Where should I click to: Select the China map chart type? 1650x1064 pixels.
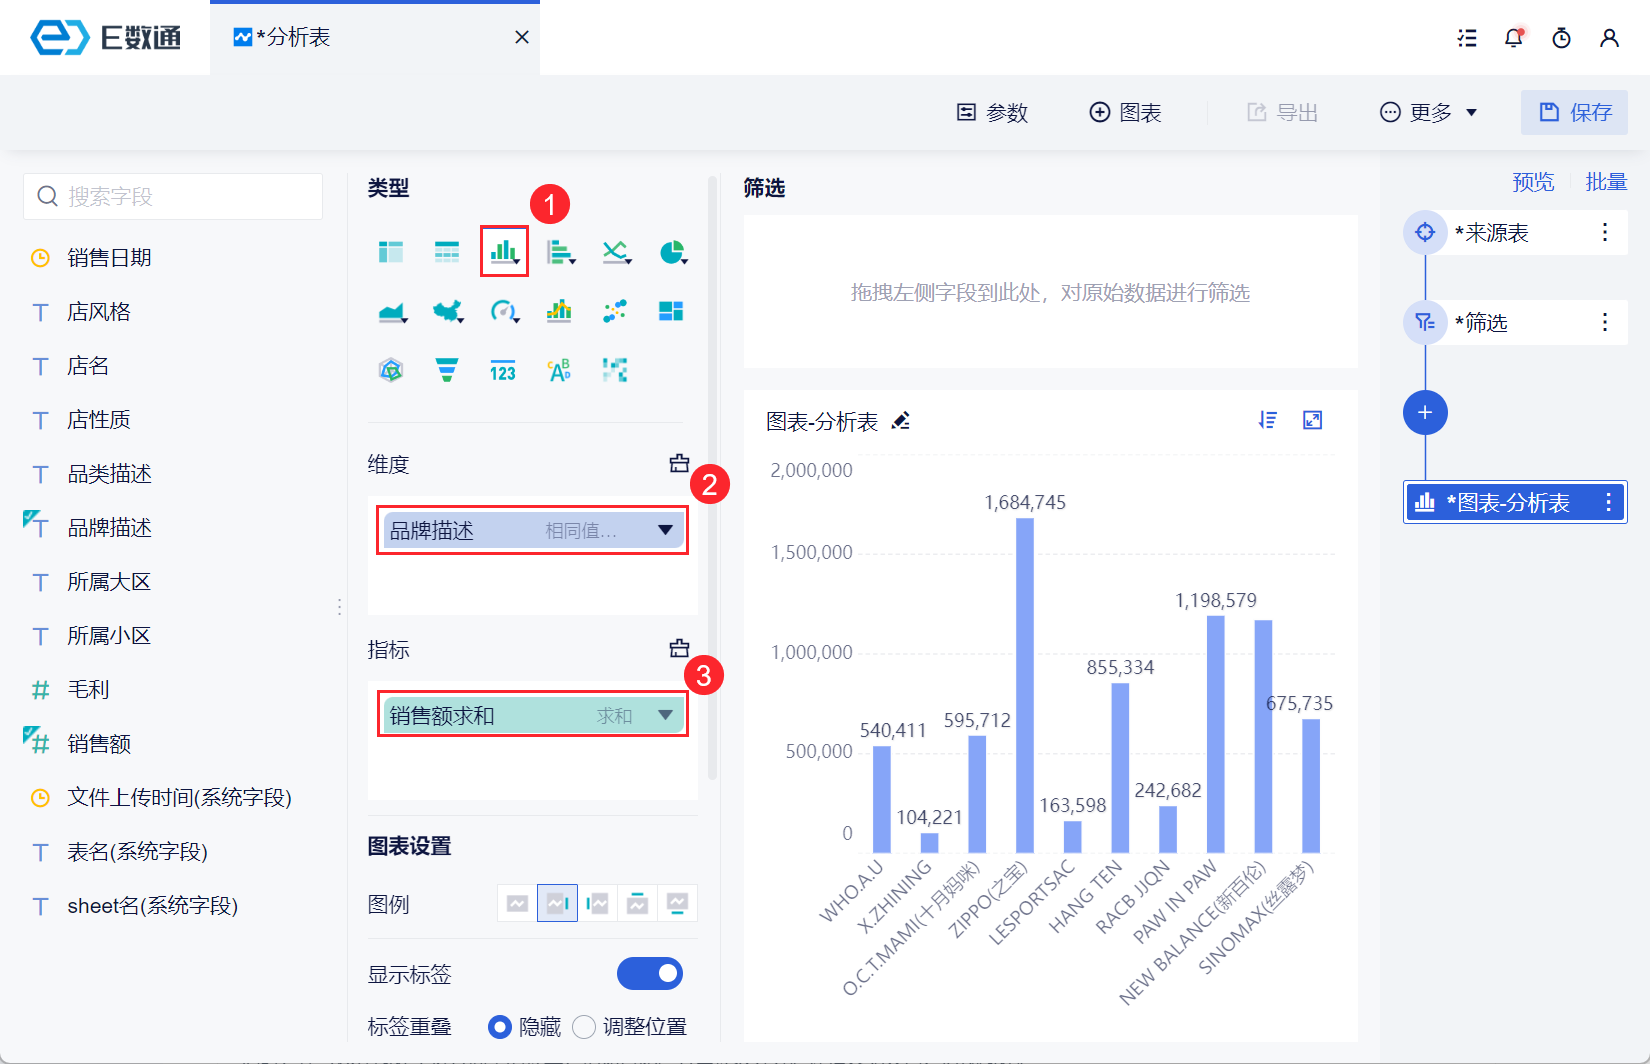[x=448, y=312]
